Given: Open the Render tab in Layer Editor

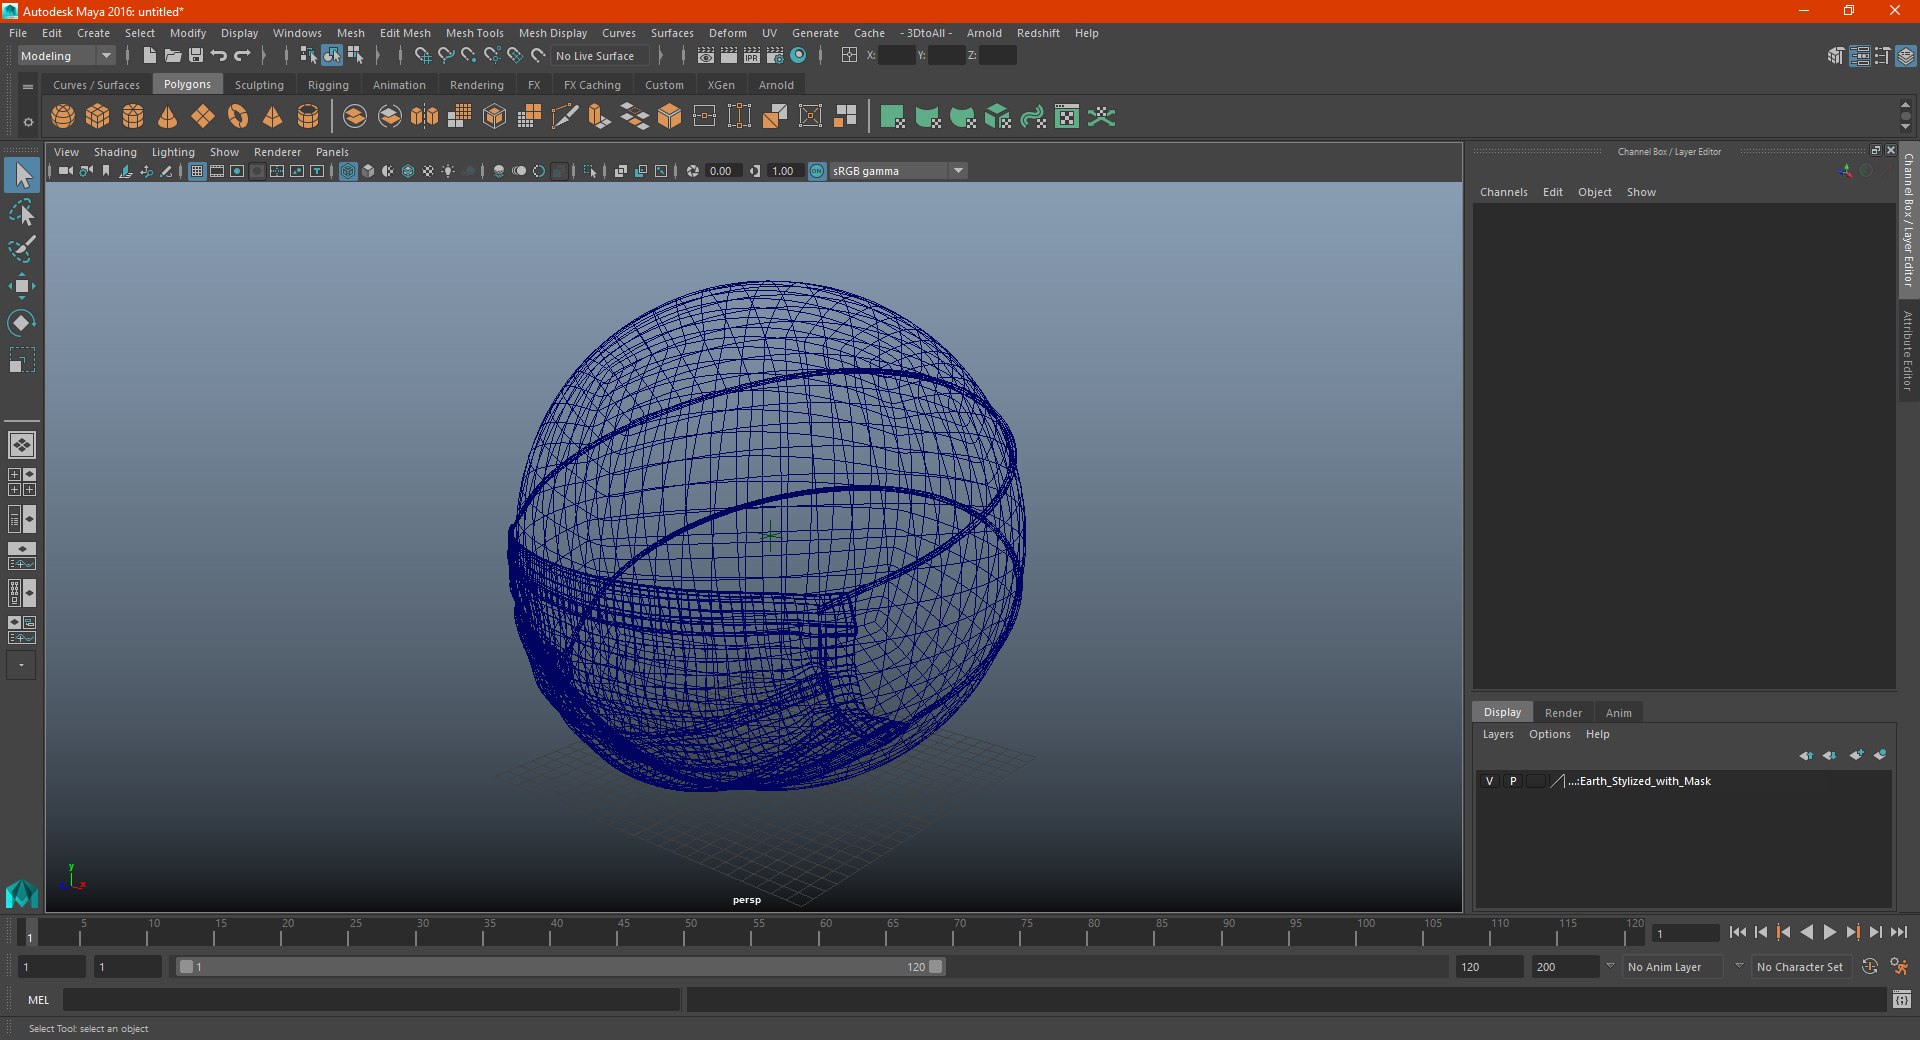Looking at the screenshot, I should (x=1563, y=713).
